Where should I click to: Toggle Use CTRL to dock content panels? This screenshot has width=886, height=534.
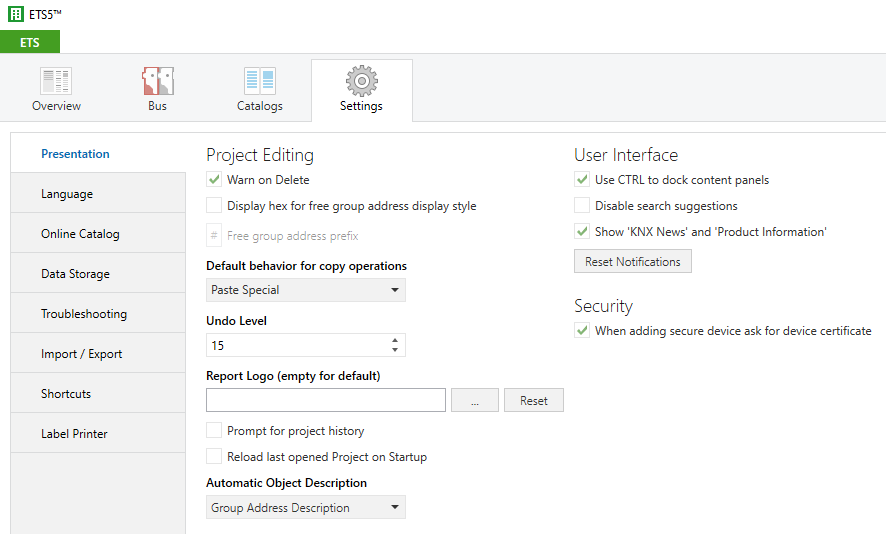pyautogui.click(x=582, y=180)
